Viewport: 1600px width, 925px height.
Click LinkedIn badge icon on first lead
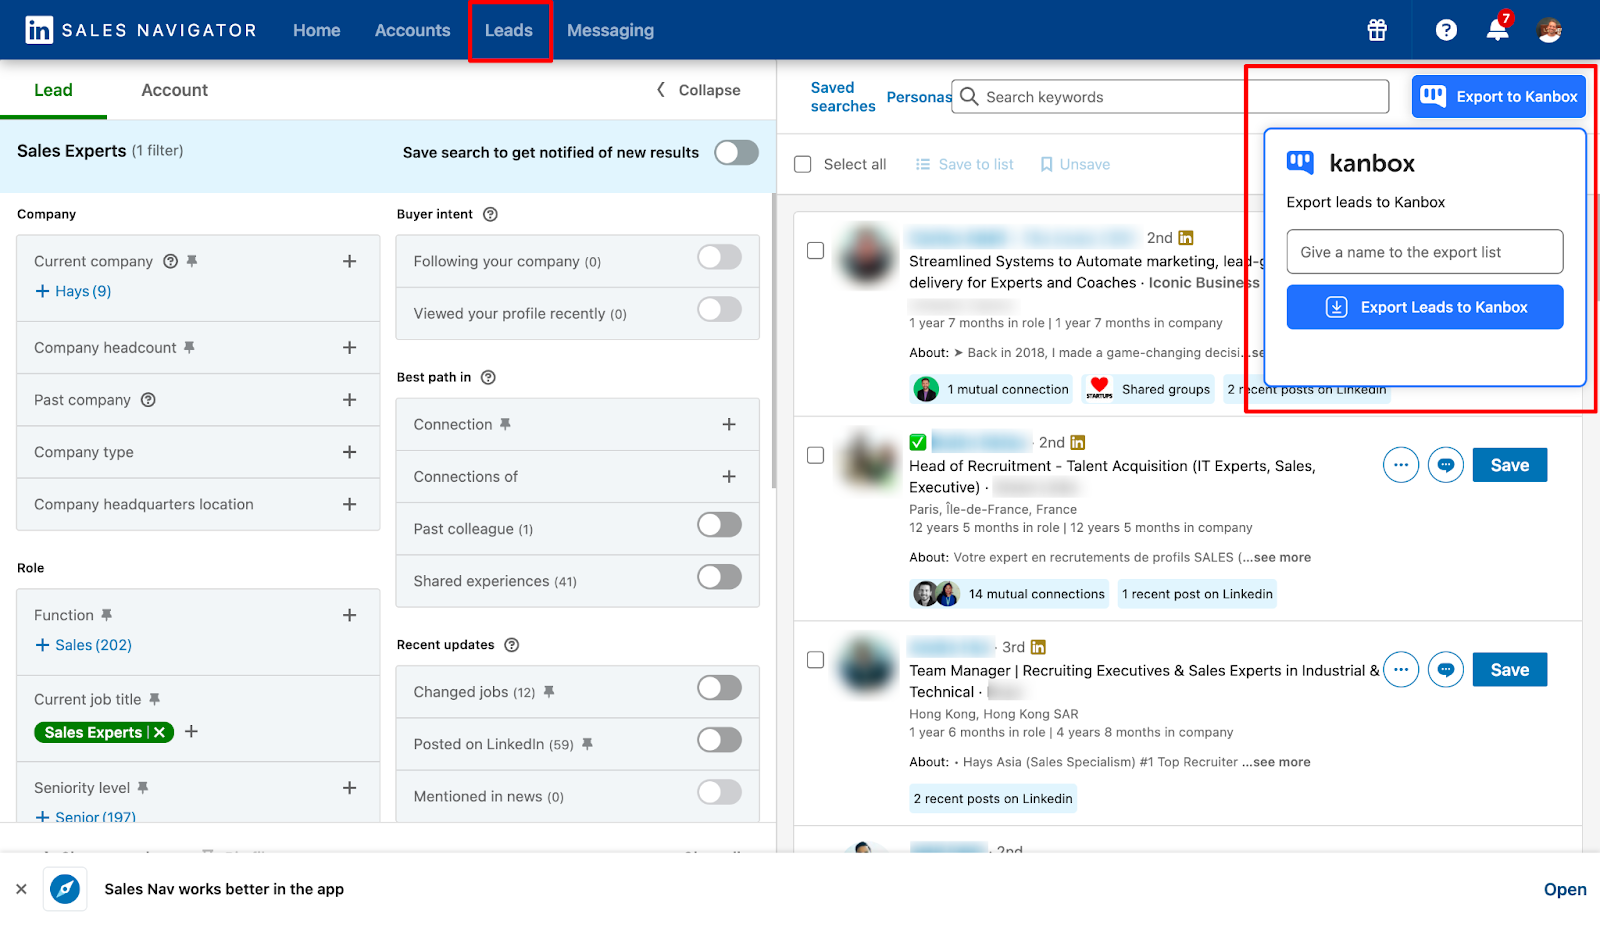coord(1186,238)
